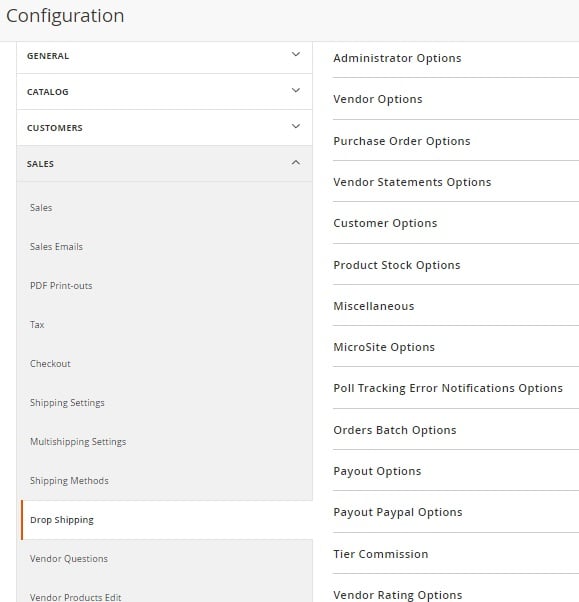Image resolution: width=579 pixels, height=602 pixels.
Task: Open Purchase Order Options section
Action: coord(402,141)
